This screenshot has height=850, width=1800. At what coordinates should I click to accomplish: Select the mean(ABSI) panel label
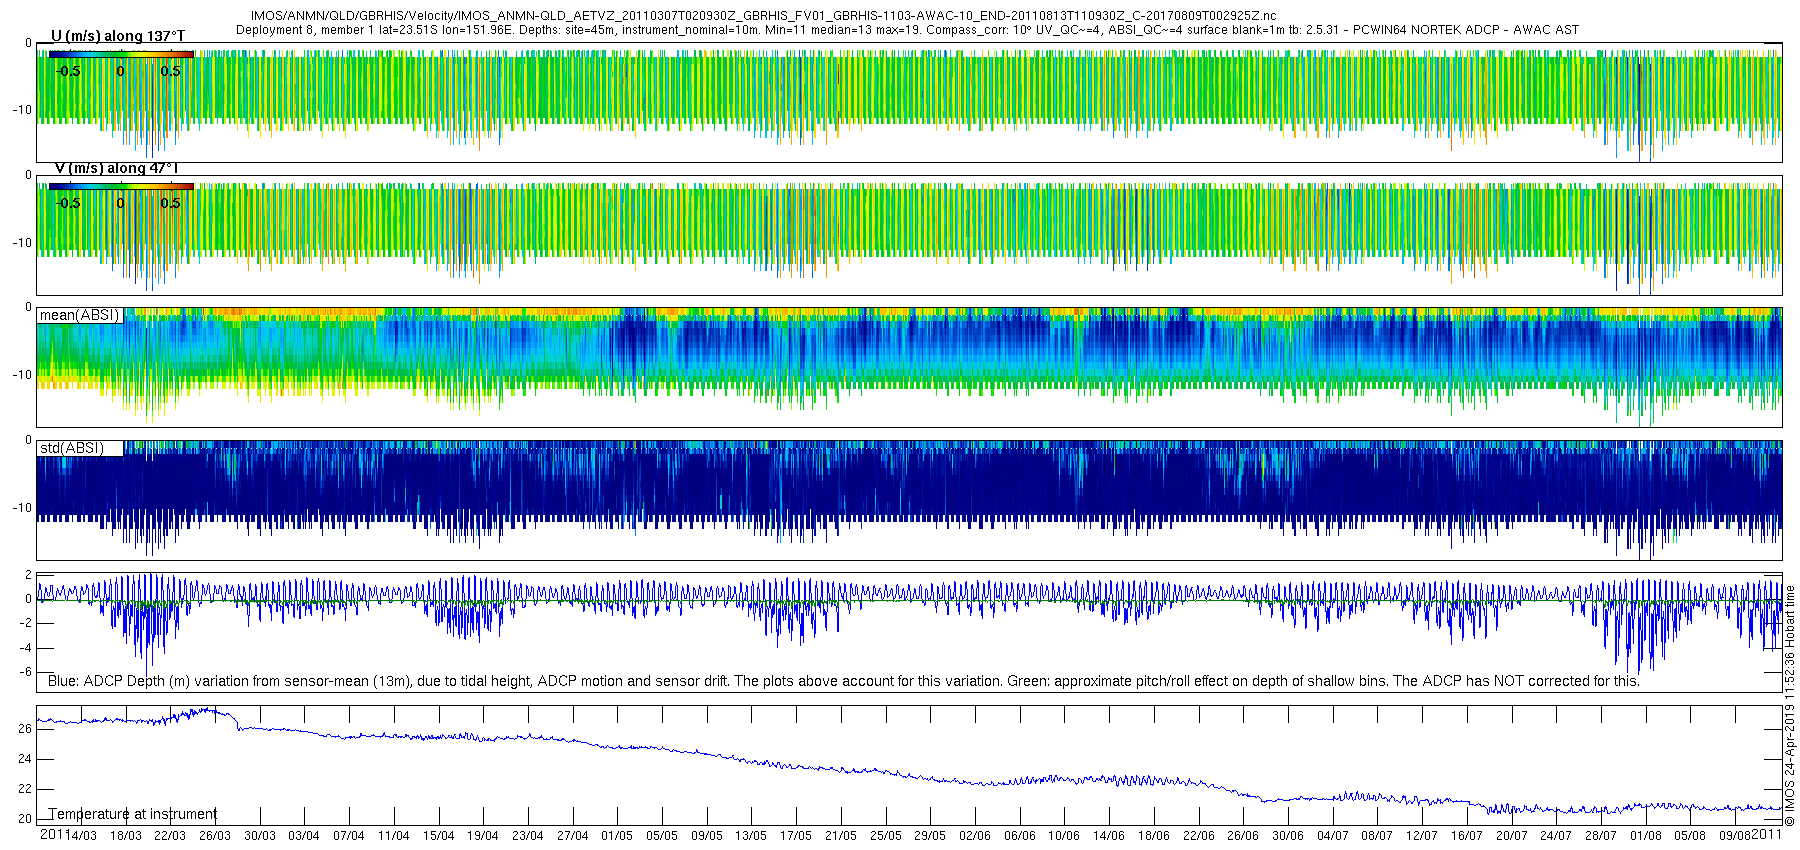pos(79,315)
